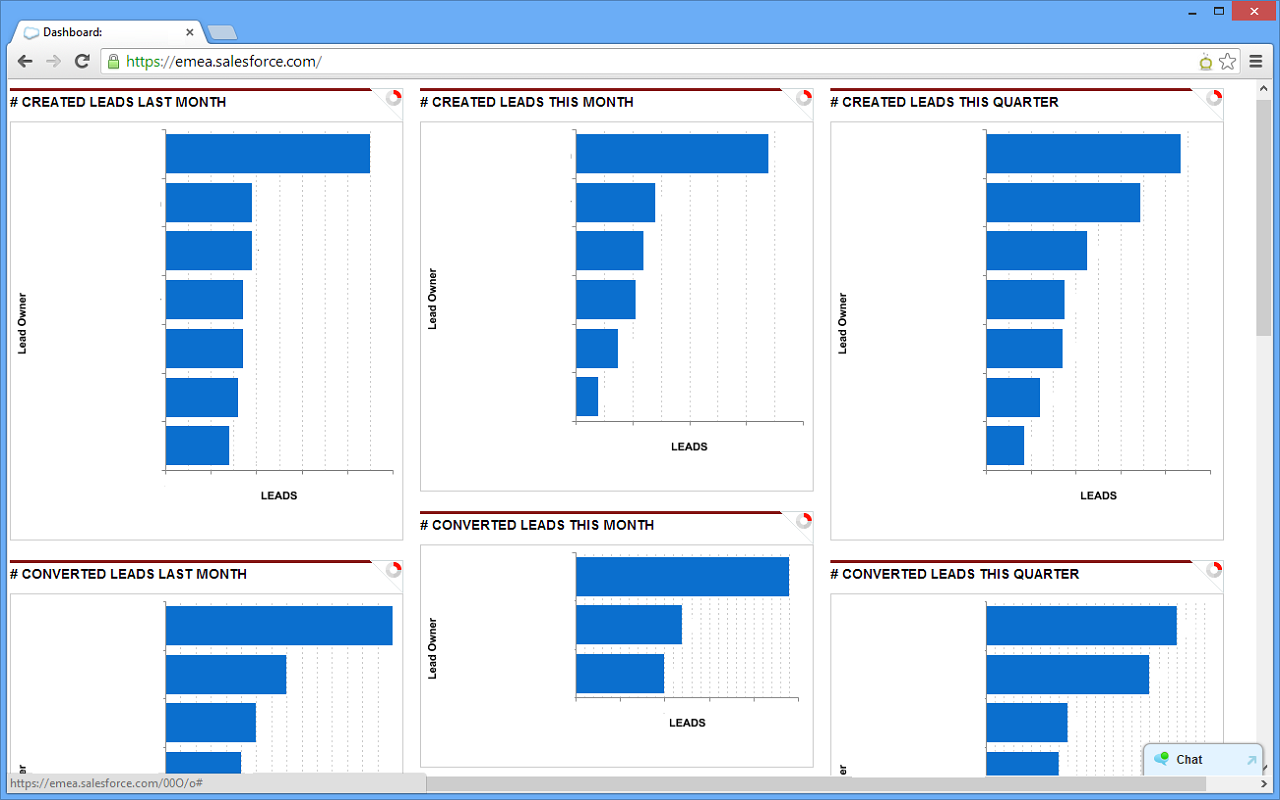Viewport: 1280px width, 800px height.
Task: Click corner chart icon of Converted Leads This Quarter
Action: (x=1214, y=569)
